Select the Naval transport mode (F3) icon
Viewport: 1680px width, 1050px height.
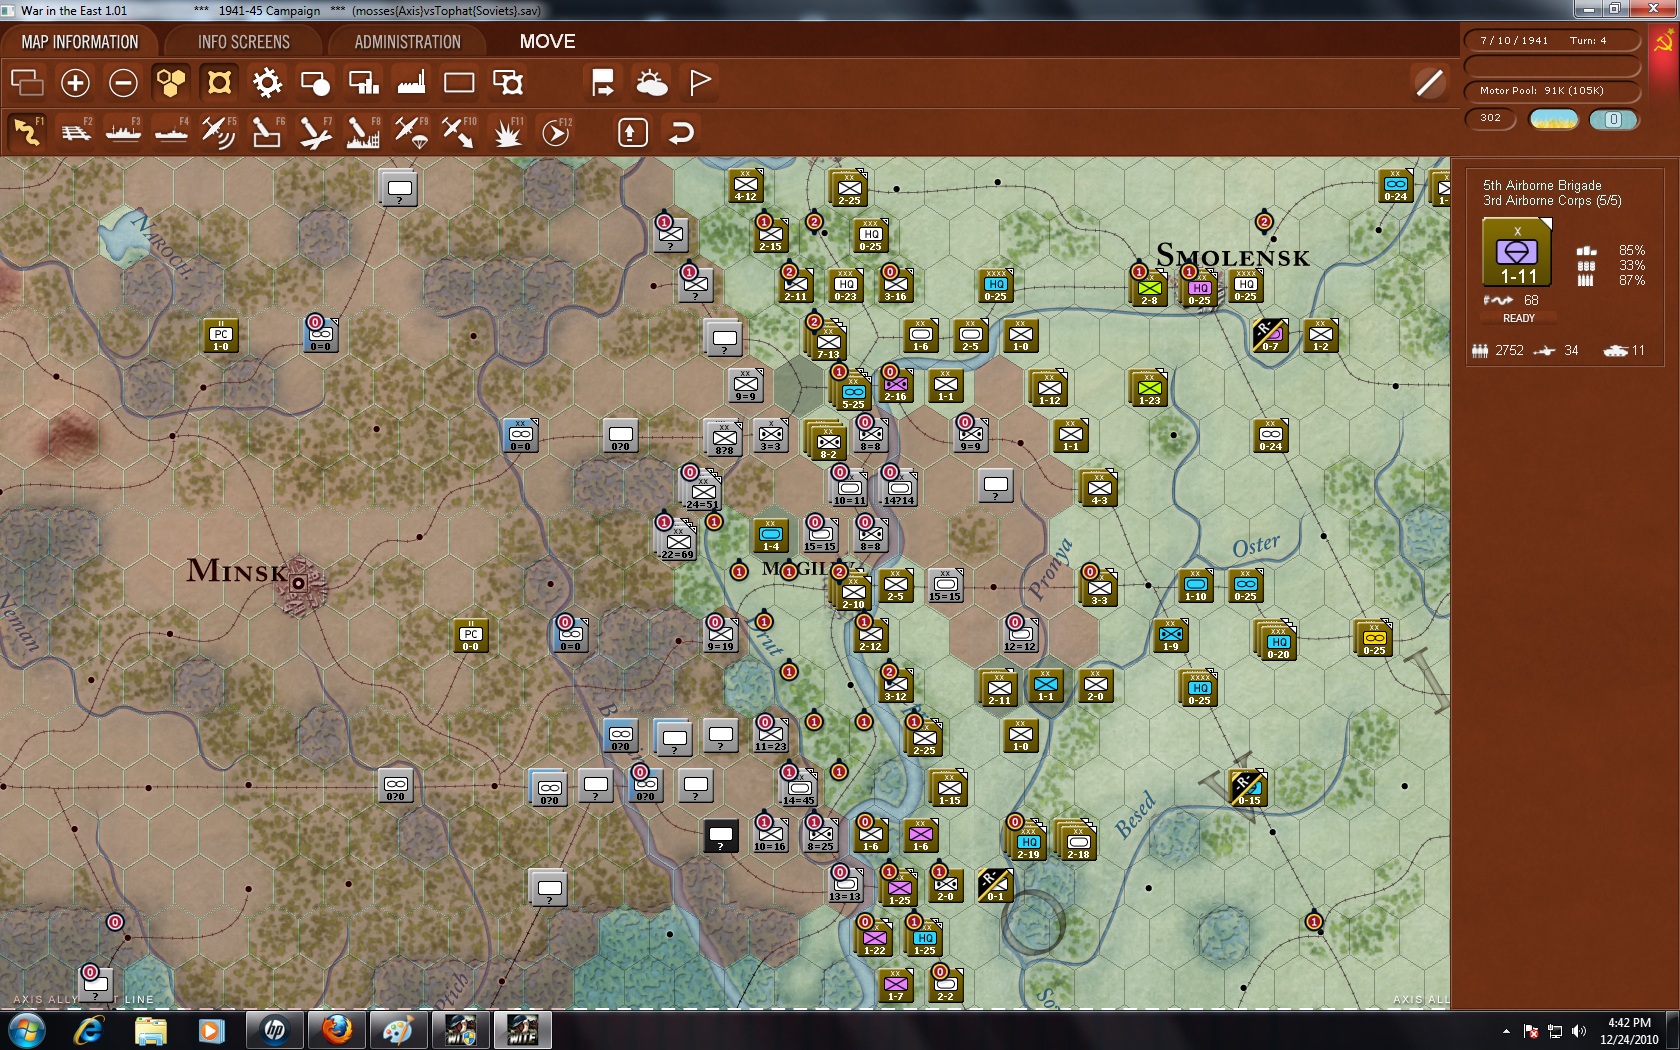coord(123,132)
